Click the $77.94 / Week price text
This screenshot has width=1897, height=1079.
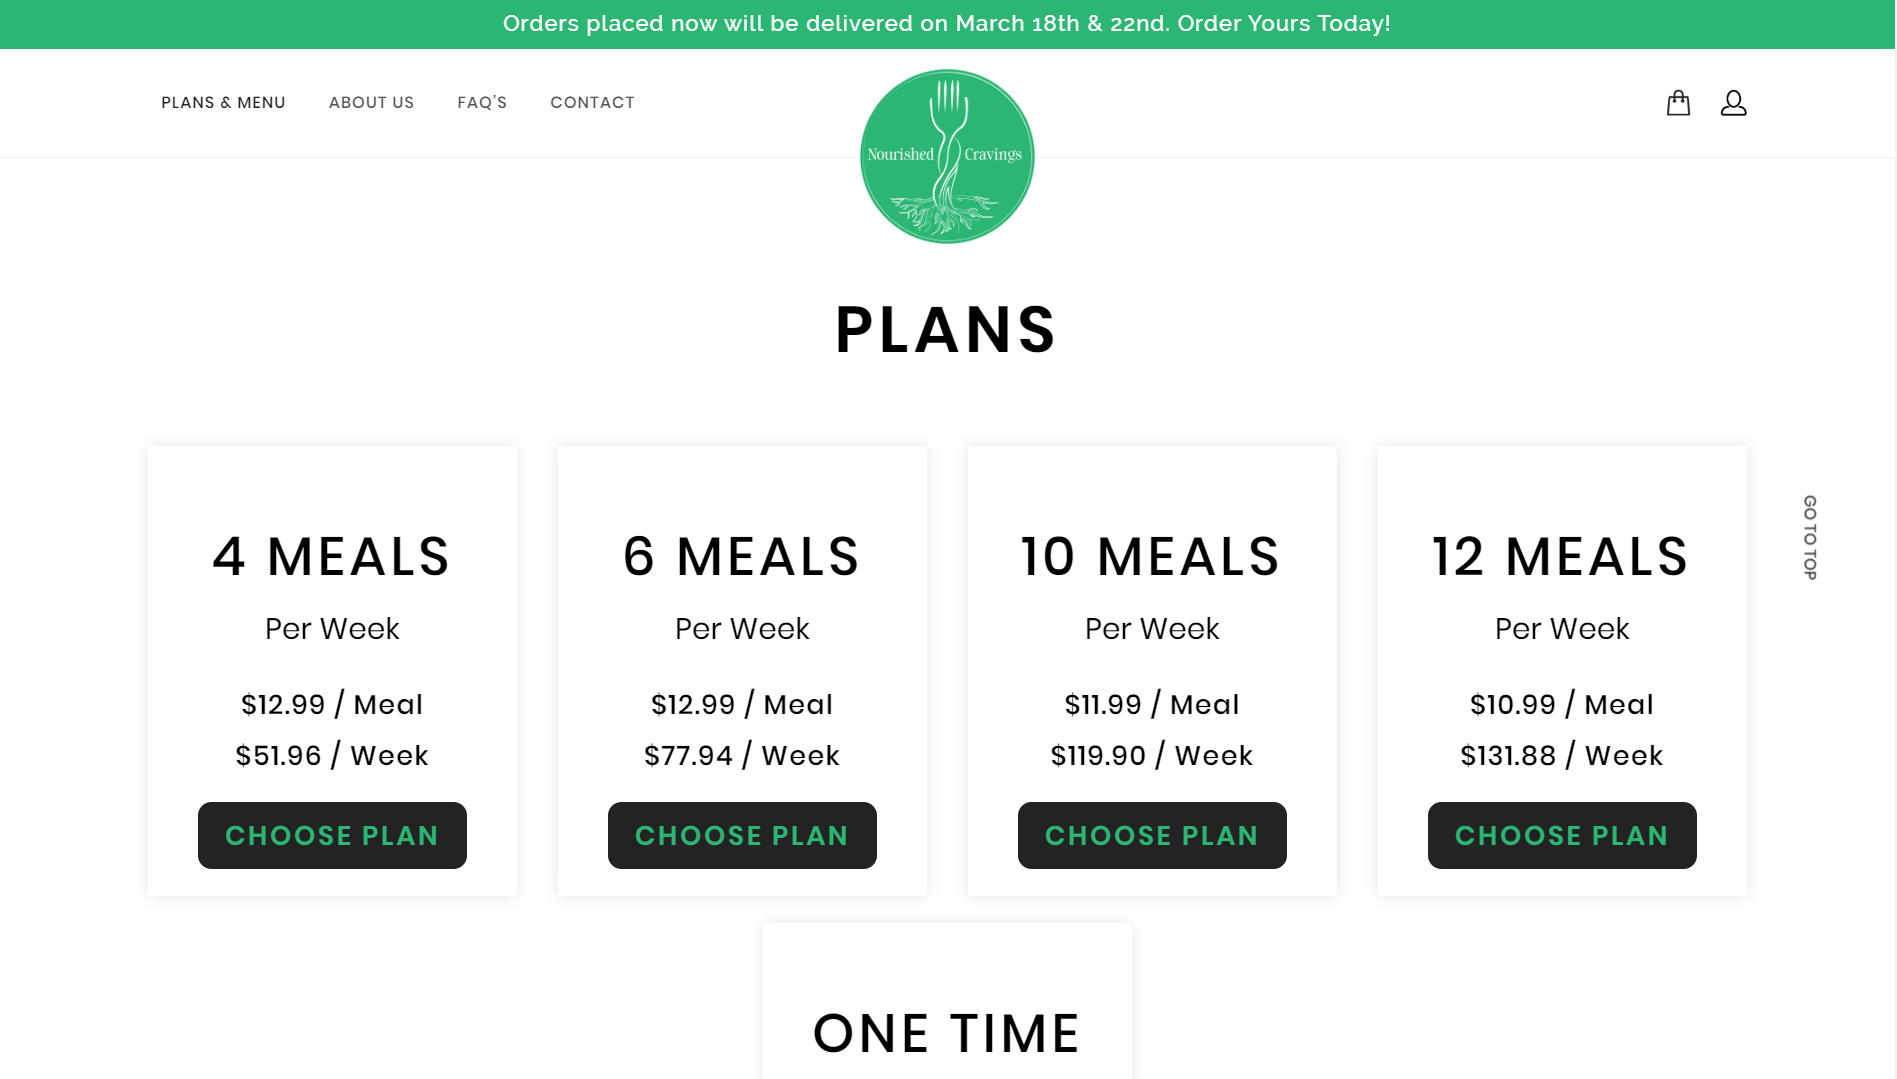tap(742, 755)
